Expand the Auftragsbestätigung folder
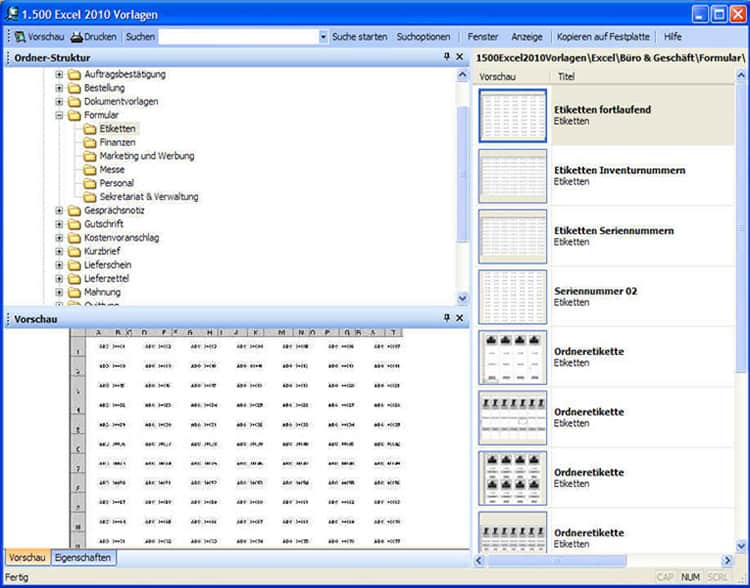Viewport: 750px width, 588px height. (x=59, y=75)
